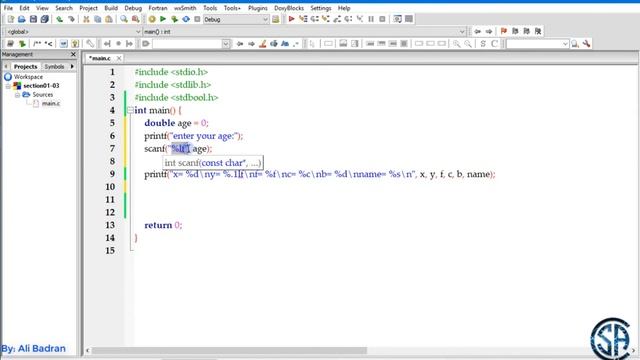The height and width of the screenshot is (360, 640).
Task: Click the Abort build icon
Action: pos(197,19)
